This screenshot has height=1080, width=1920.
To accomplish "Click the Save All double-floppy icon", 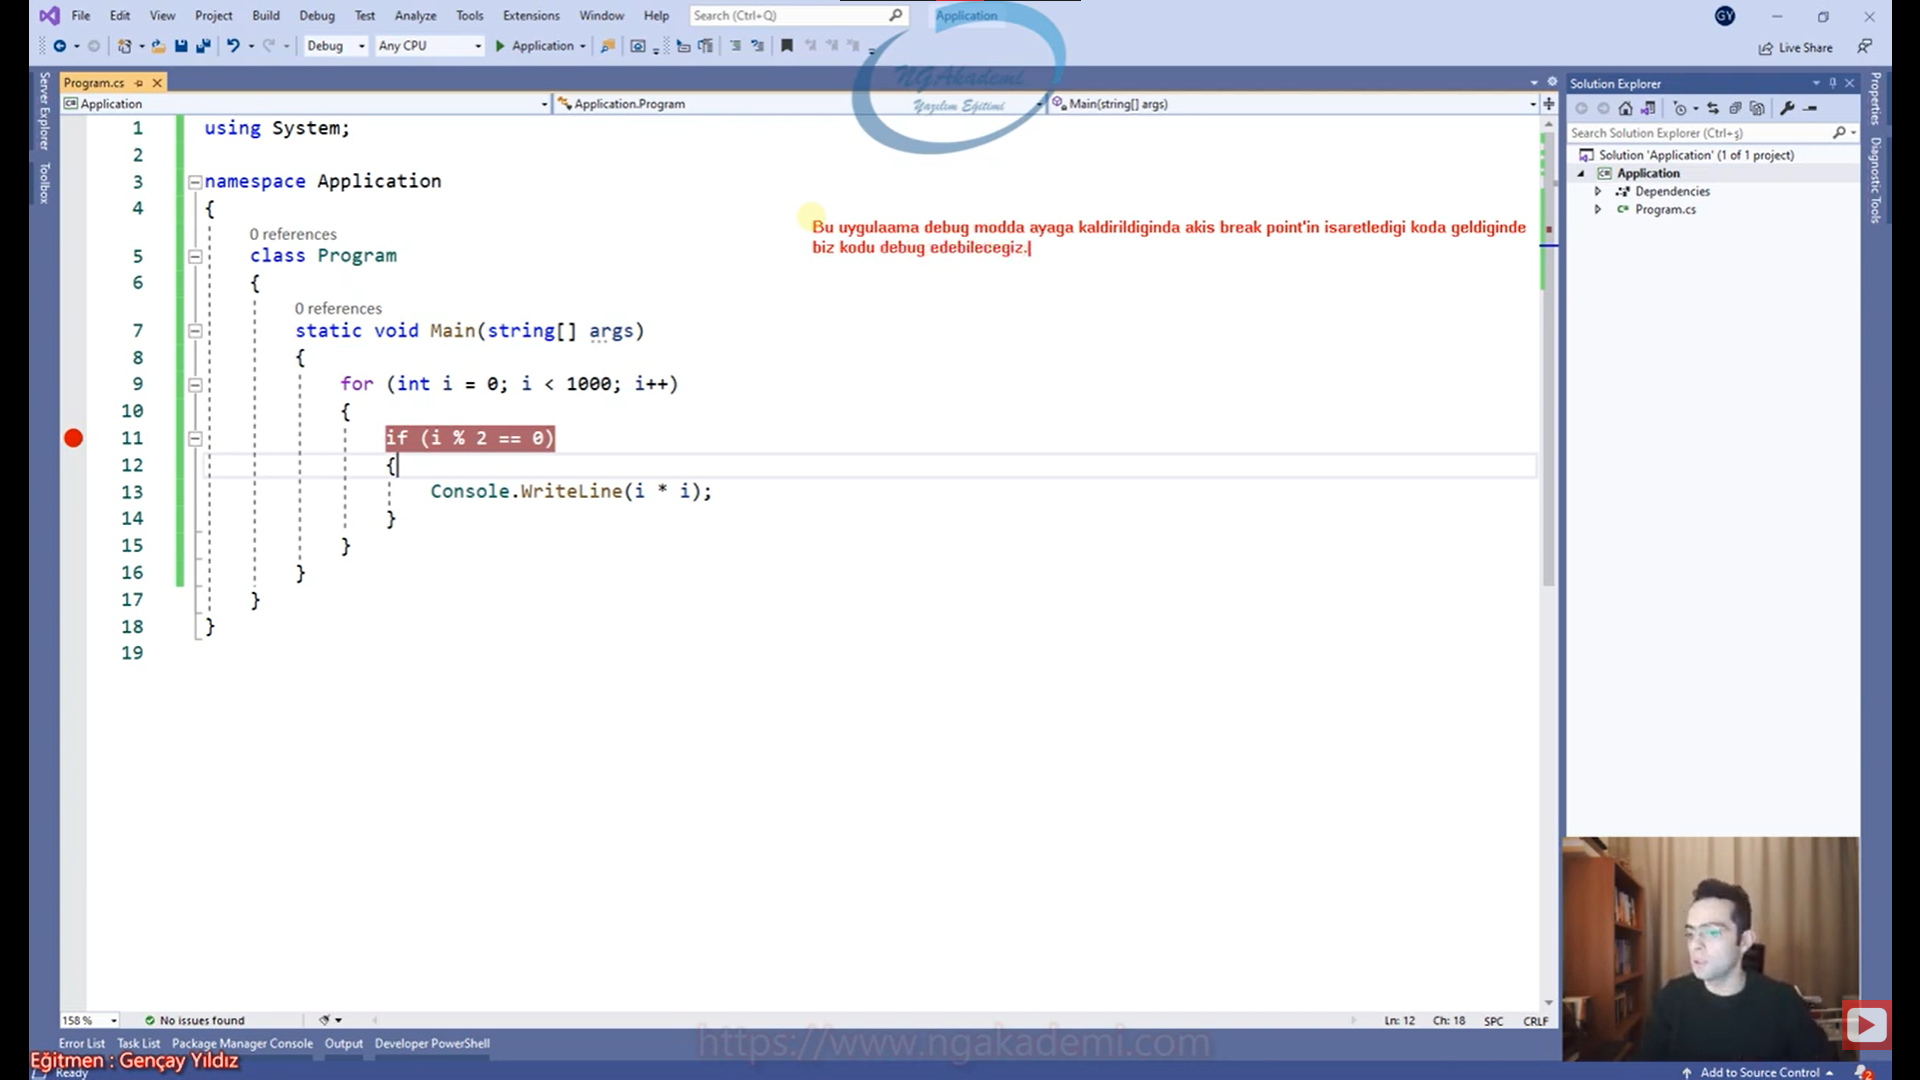I will (x=203, y=46).
